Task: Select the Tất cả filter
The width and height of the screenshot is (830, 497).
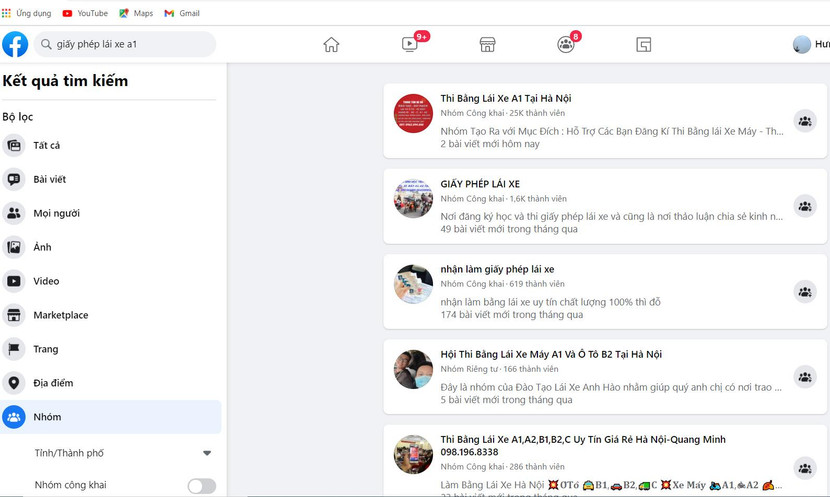Action: (x=46, y=145)
